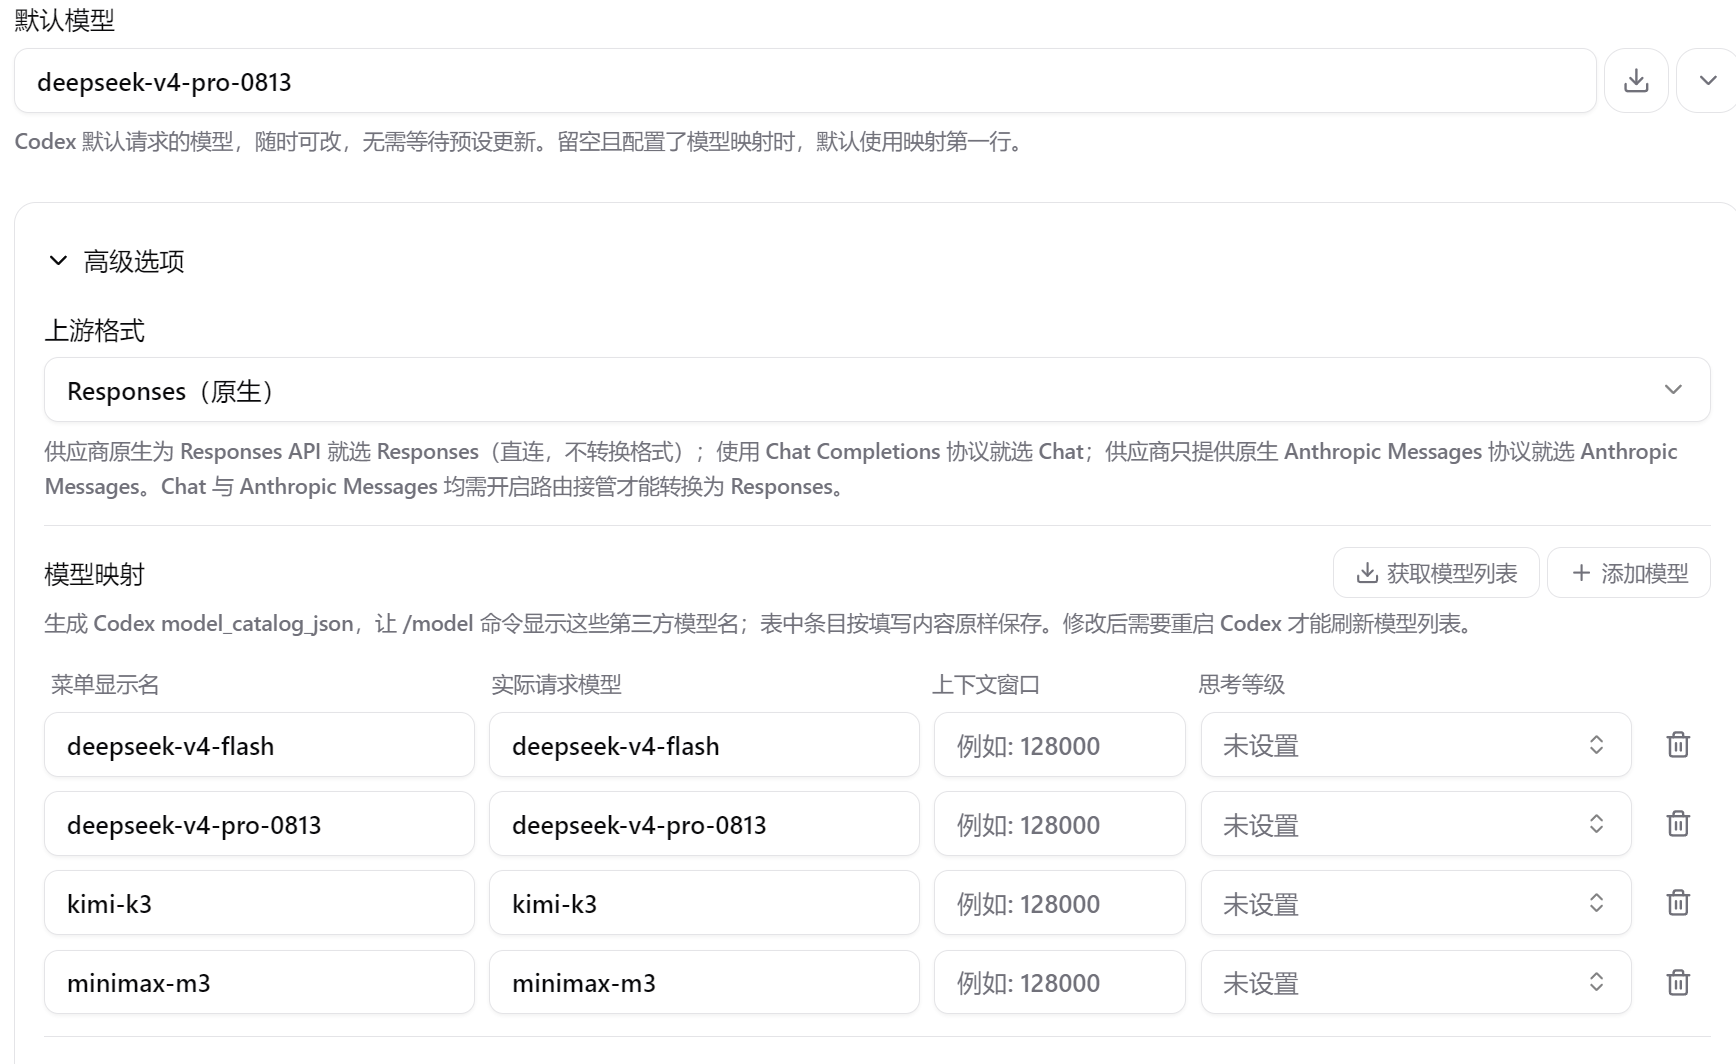Open thinking level dropdown for deepseek-v4-flash

click(1416, 745)
